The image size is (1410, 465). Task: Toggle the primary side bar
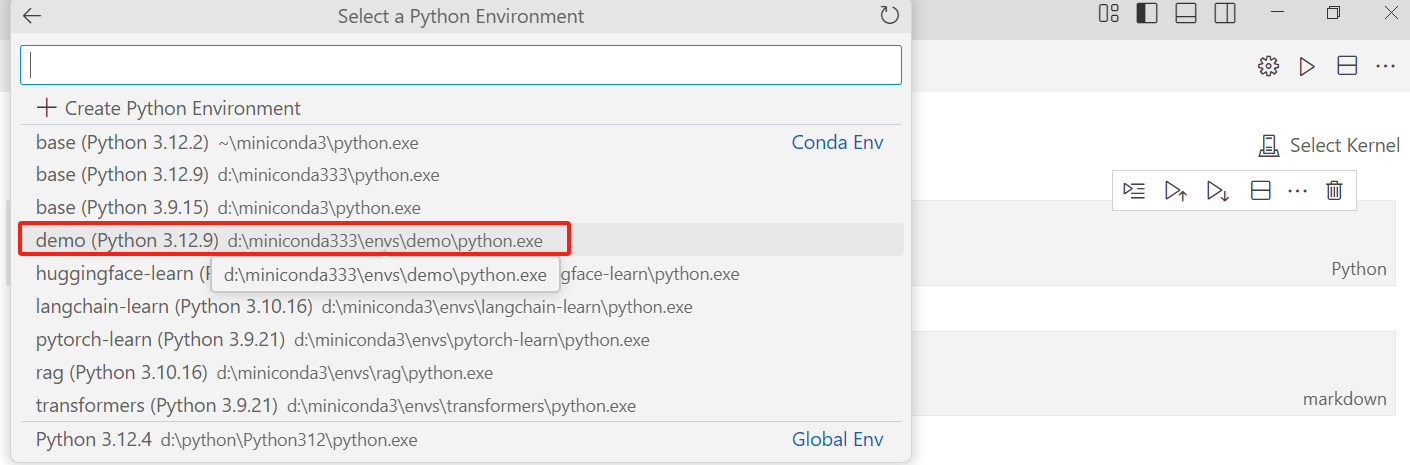pyautogui.click(x=1147, y=14)
